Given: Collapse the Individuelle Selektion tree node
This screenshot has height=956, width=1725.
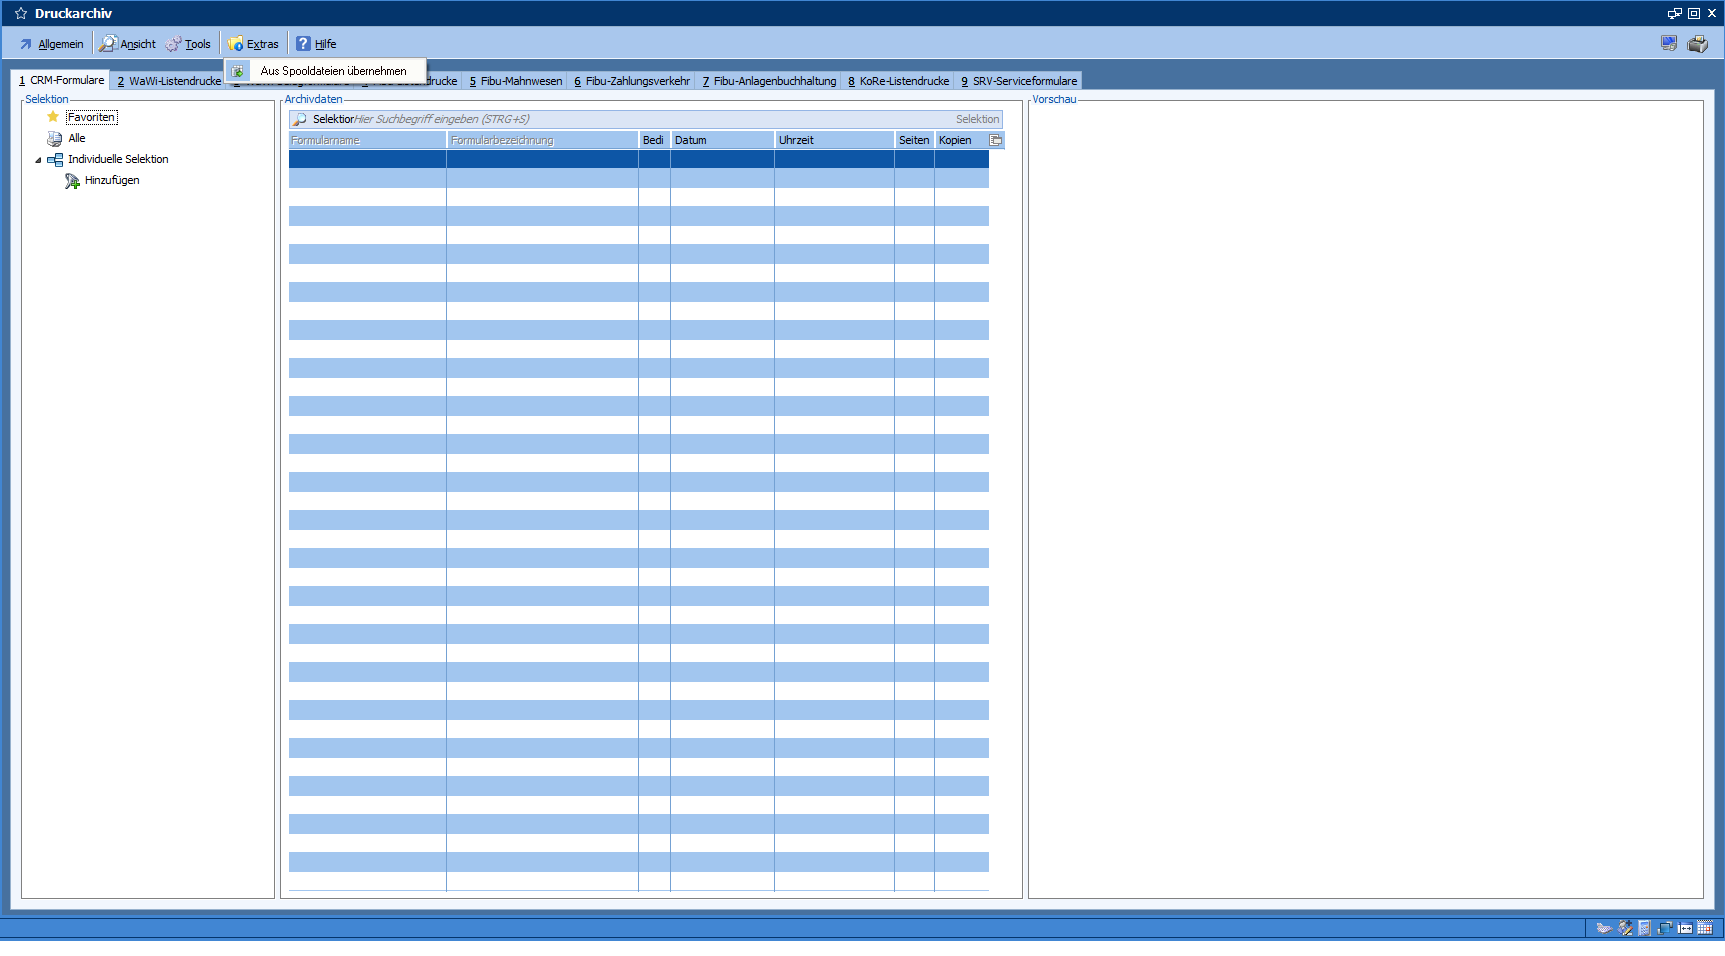Looking at the screenshot, I should 38,160.
